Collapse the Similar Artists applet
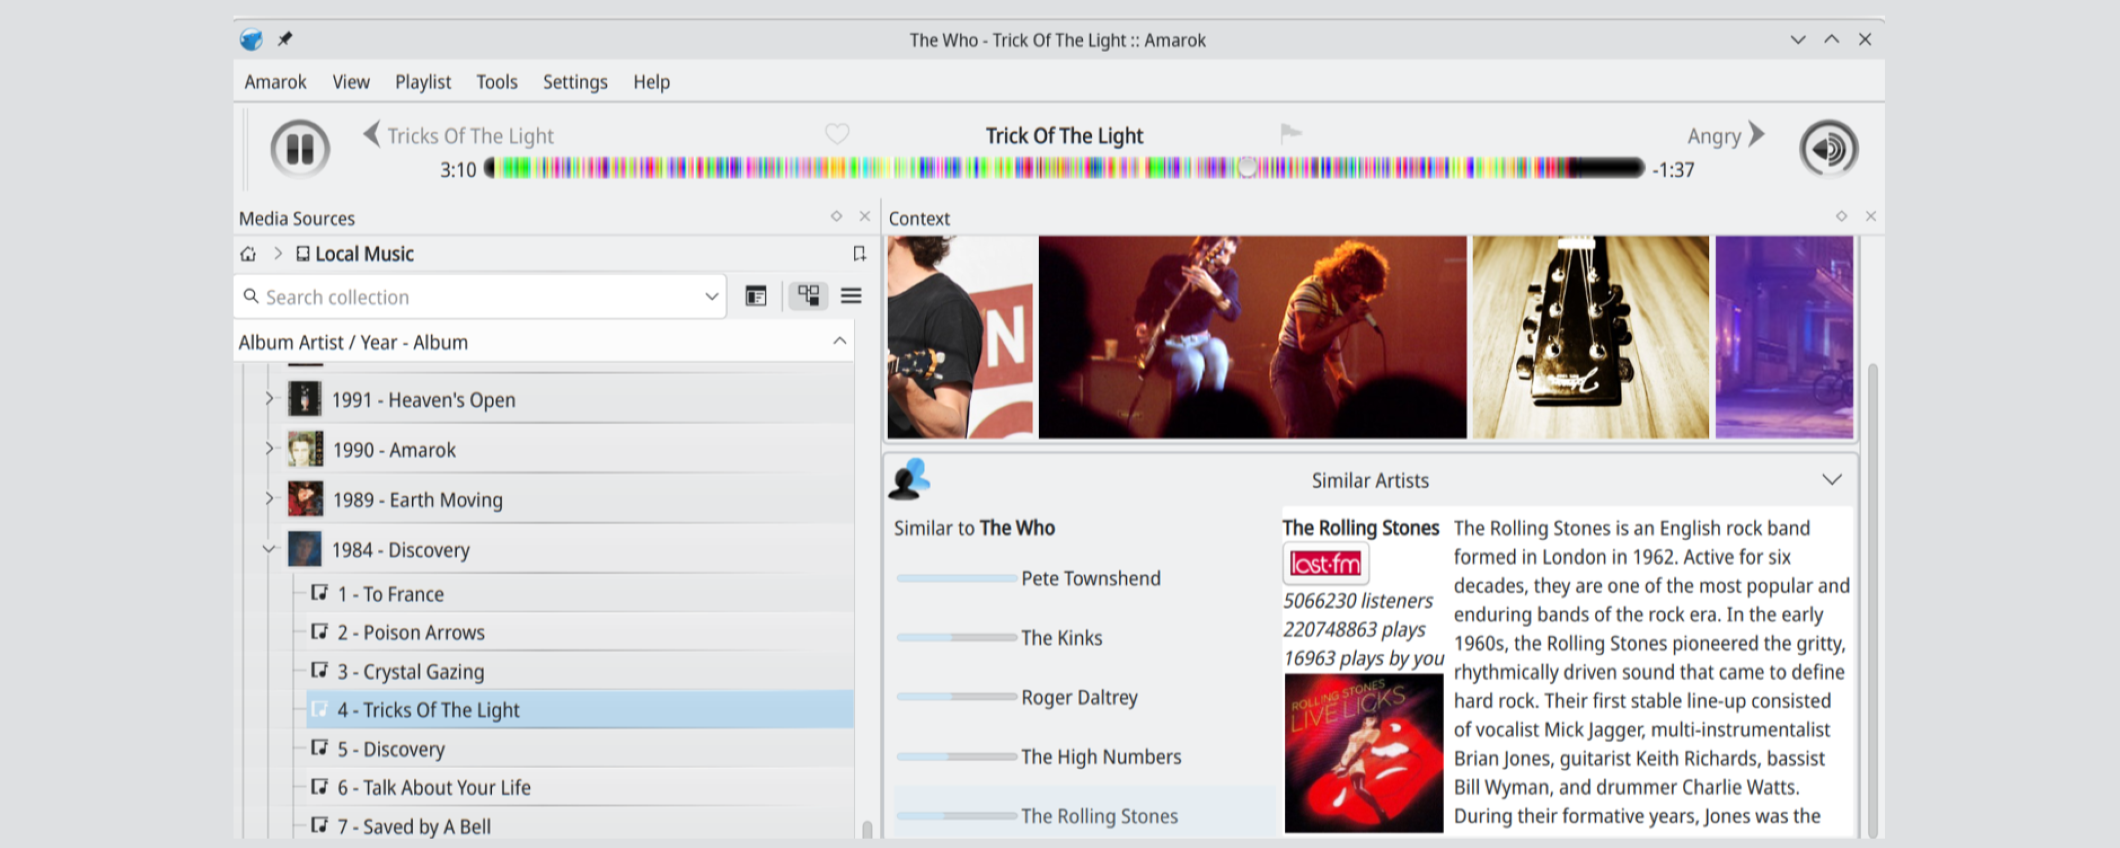Screen dimensions: 2120x848 click(x=1831, y=480)
